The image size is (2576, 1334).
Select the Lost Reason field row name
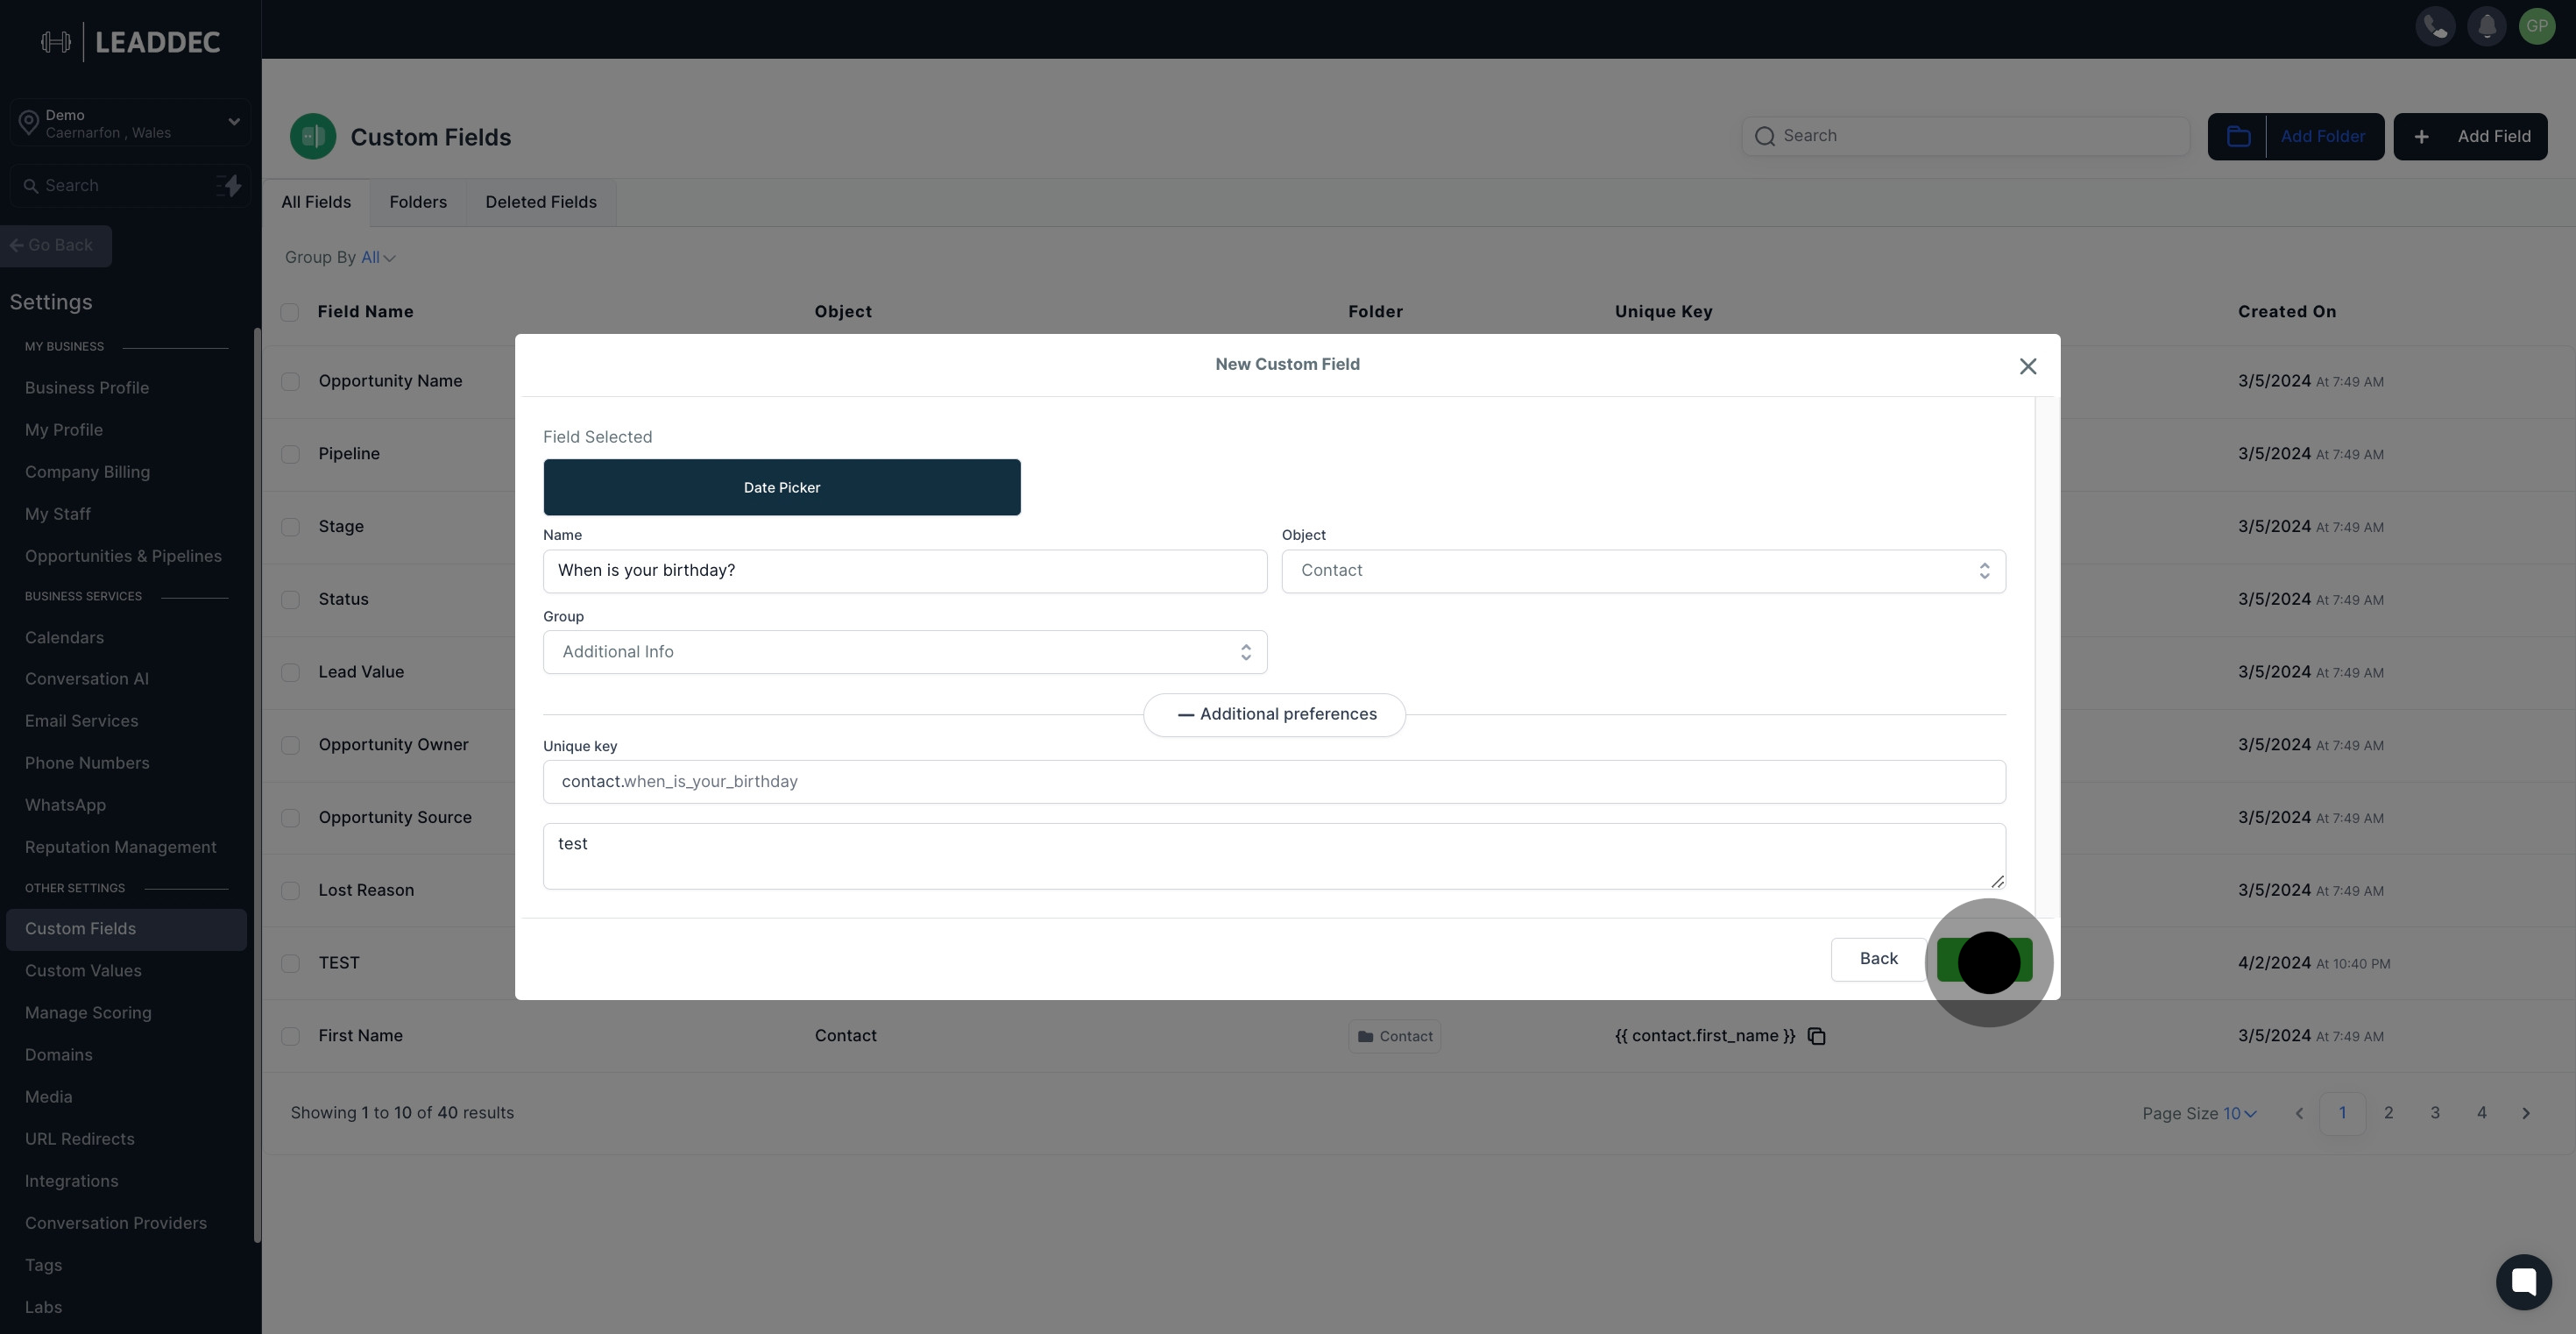tap(366, 890)
